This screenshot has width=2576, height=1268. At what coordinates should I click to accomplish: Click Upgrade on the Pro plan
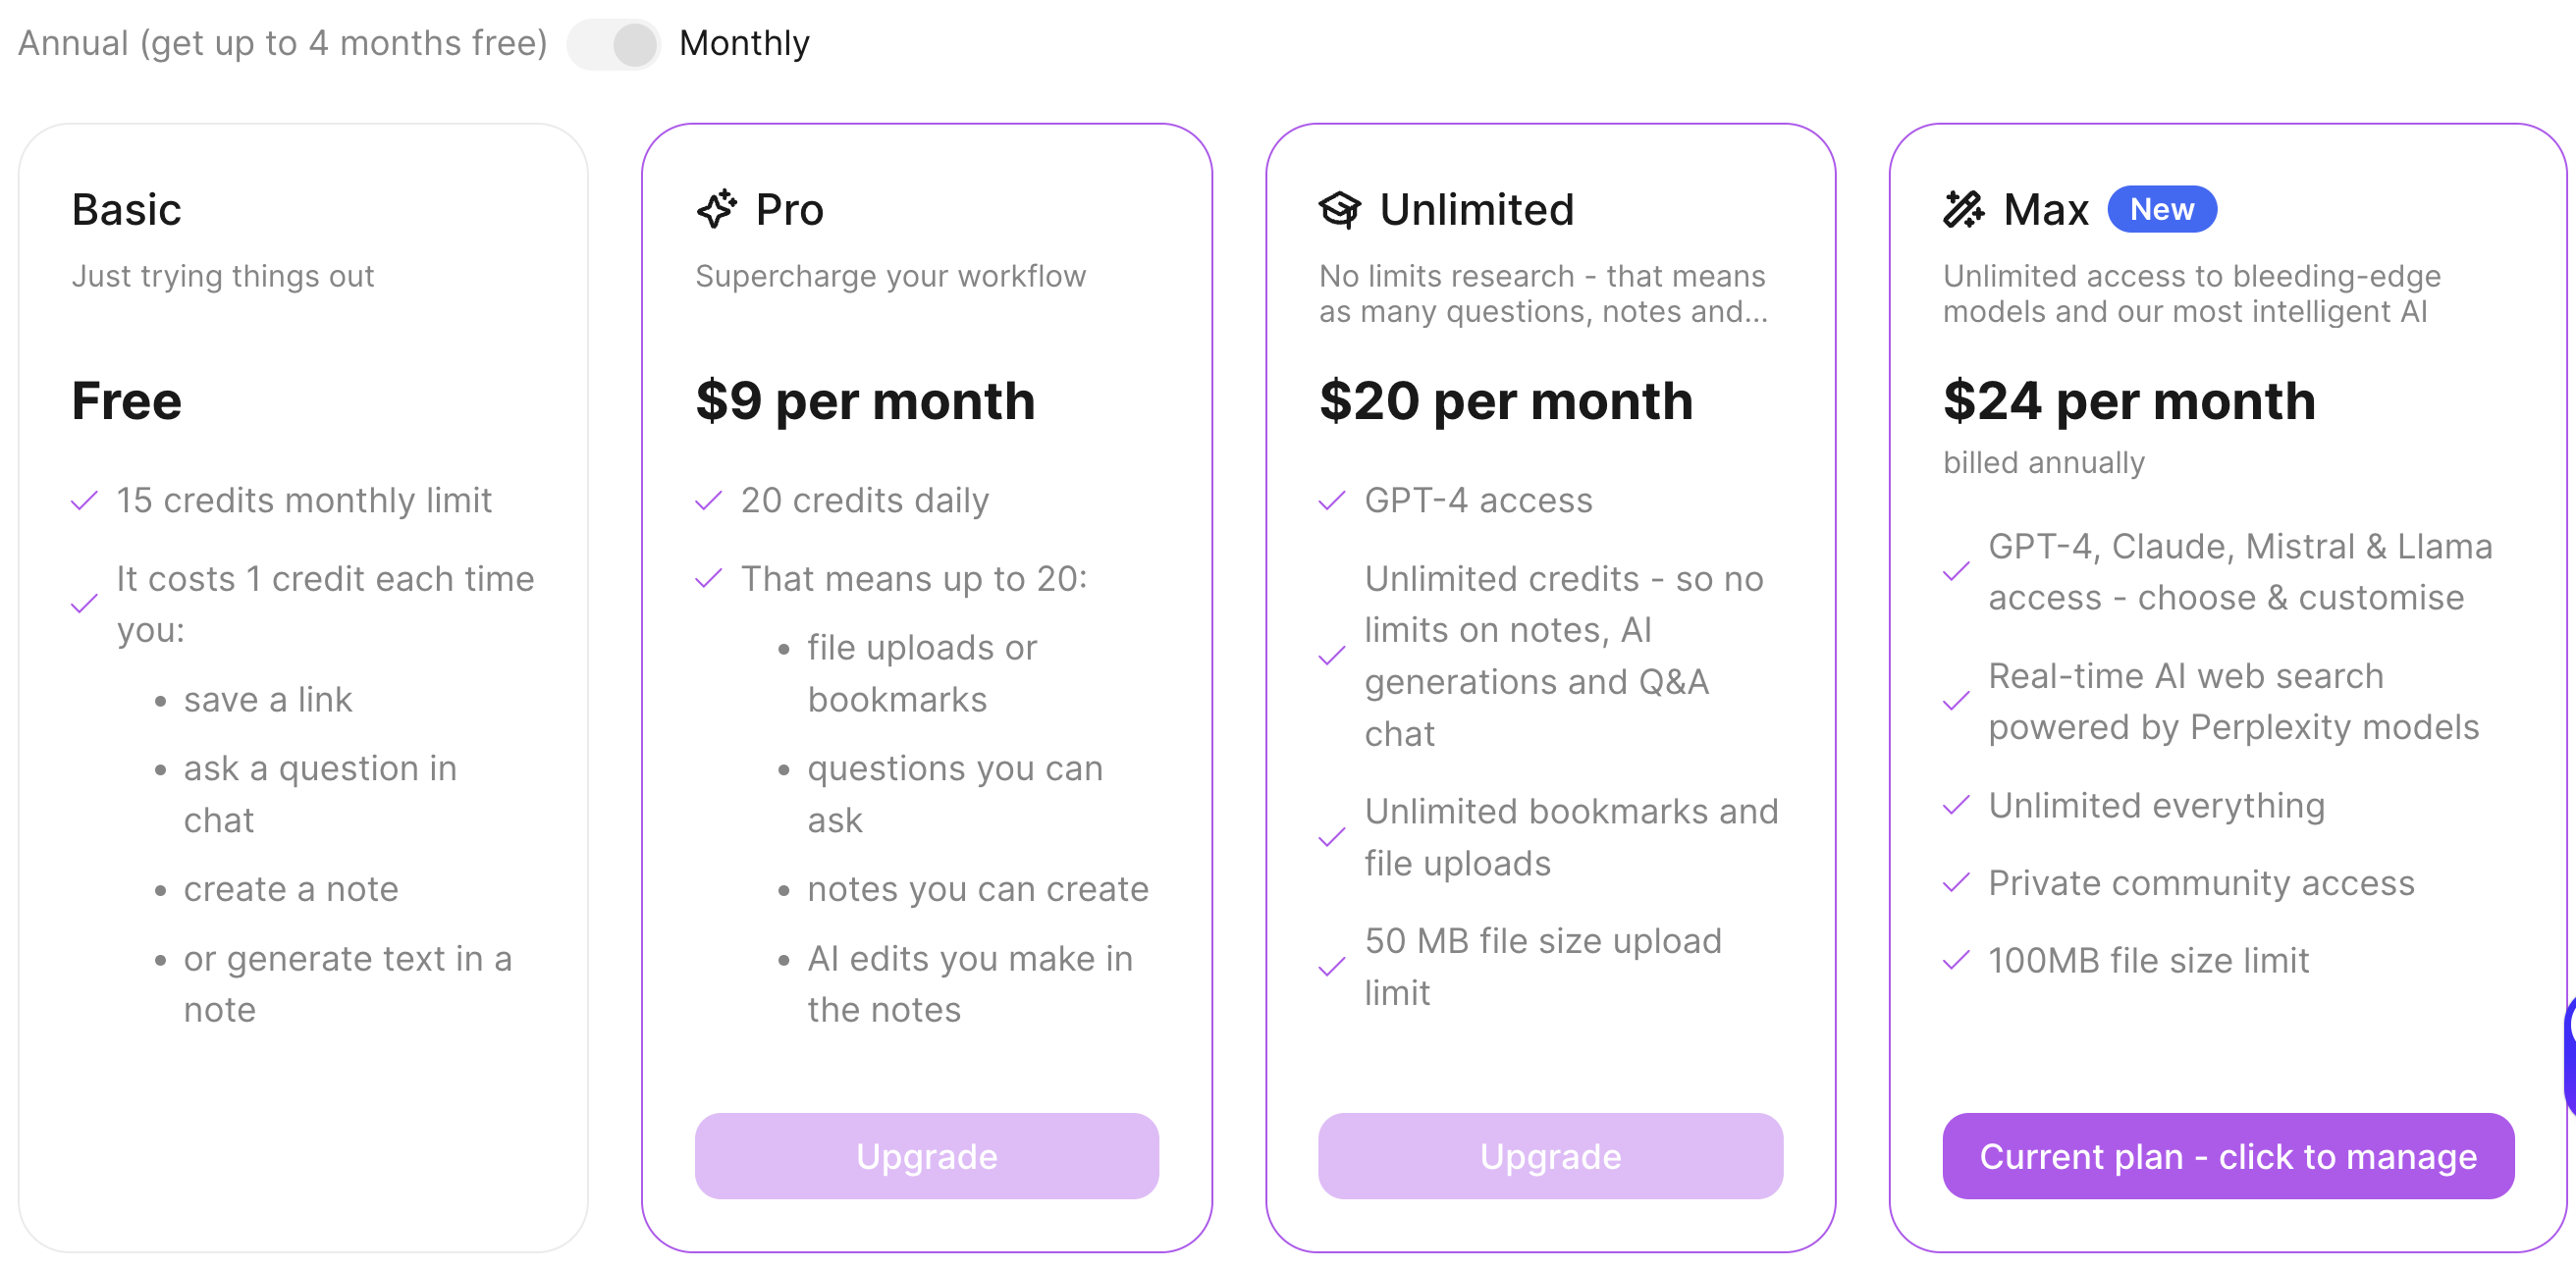pos(926,1155)
